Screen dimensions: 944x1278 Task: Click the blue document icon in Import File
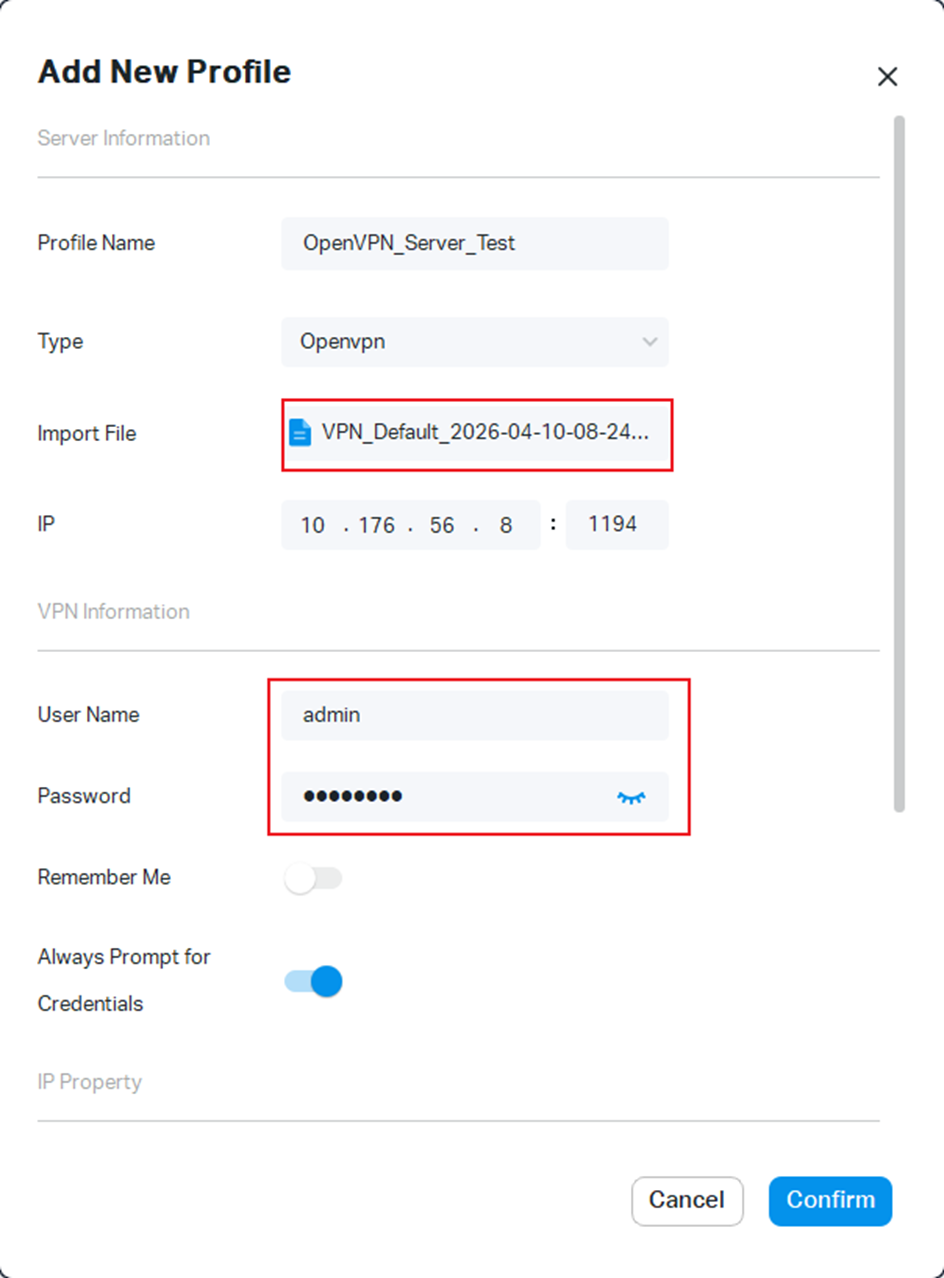point(299,434)
